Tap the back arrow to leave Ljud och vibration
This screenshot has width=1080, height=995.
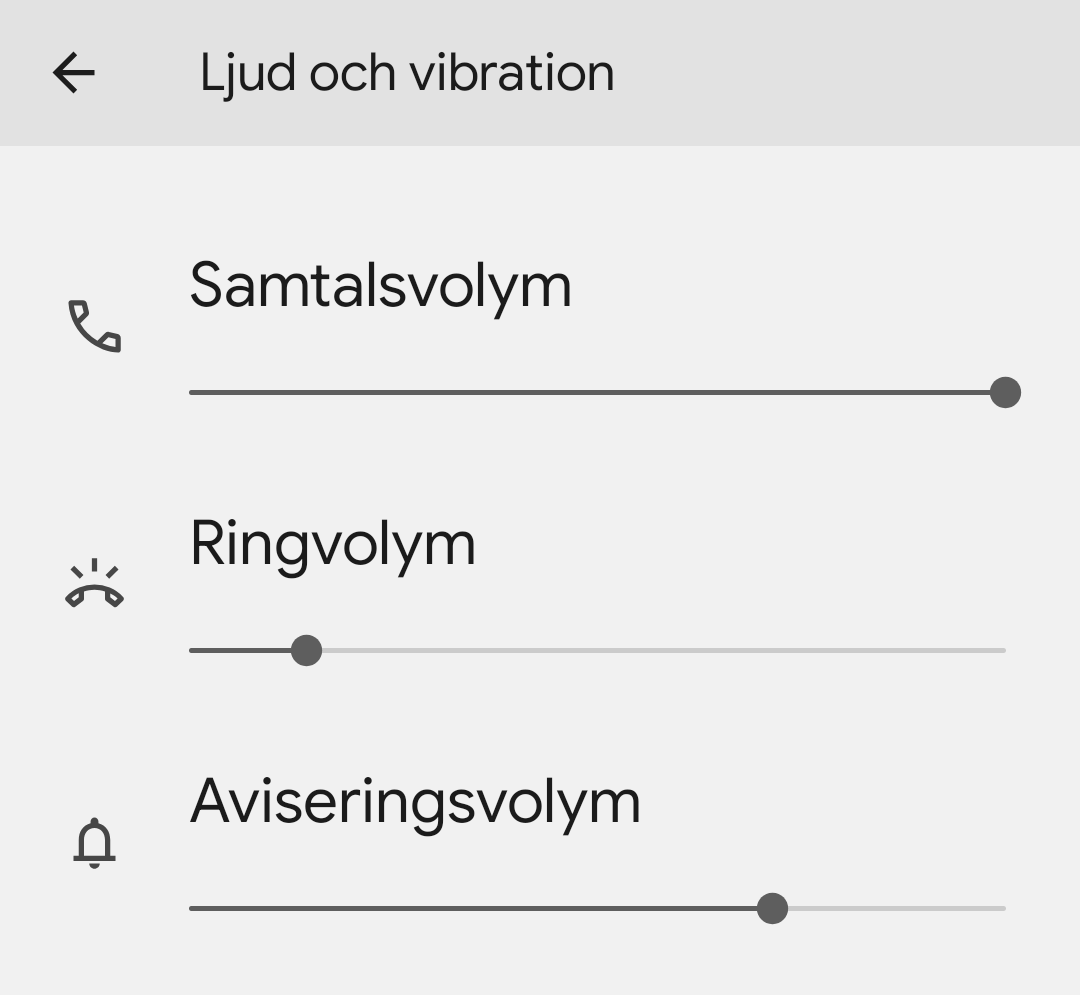pyautogui.click(x=73, y=72)
